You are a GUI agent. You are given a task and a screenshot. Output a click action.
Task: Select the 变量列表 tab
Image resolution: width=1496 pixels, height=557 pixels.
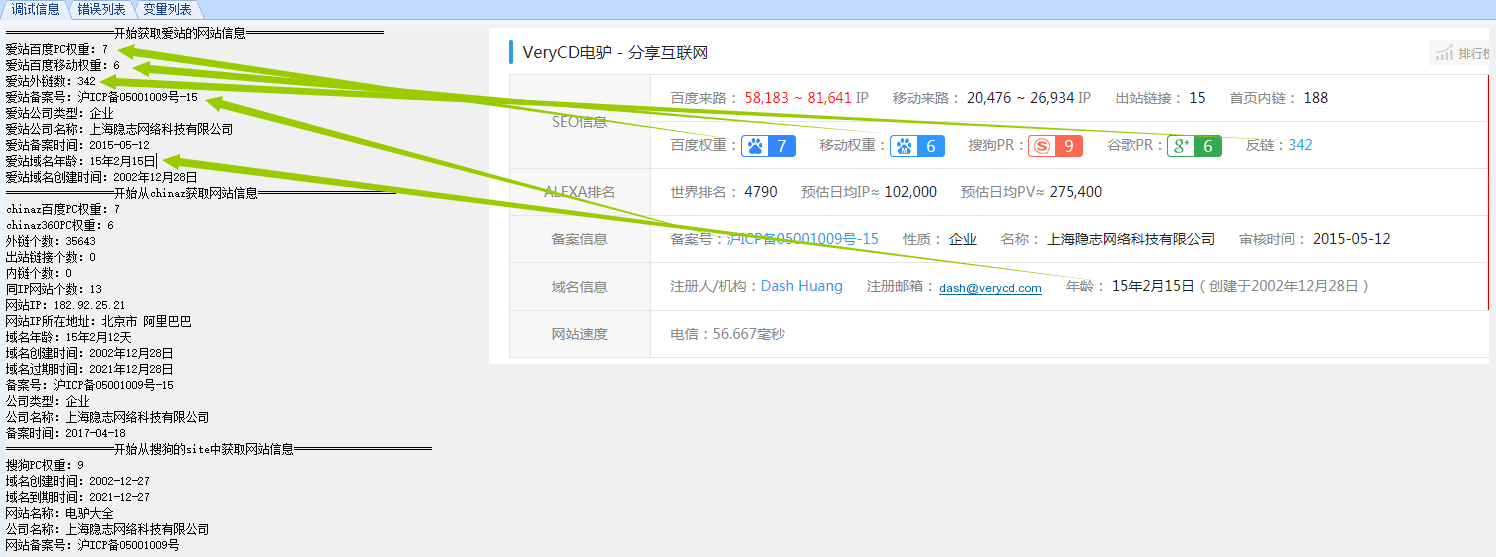pyautogui.click(x=167, y=9)
